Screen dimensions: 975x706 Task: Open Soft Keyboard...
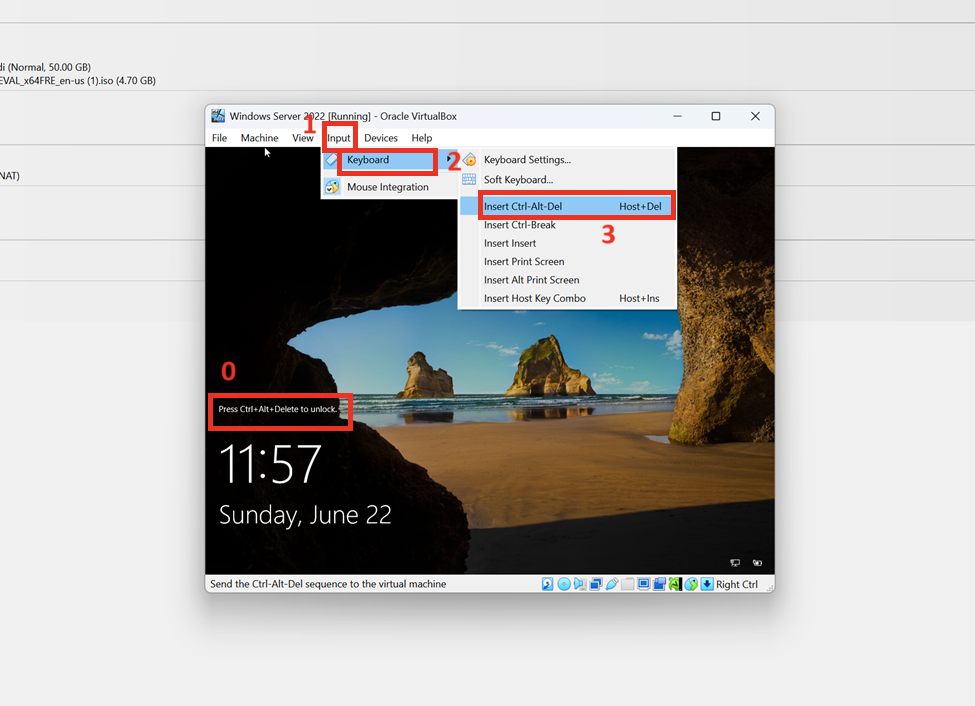tap(518, 180)
